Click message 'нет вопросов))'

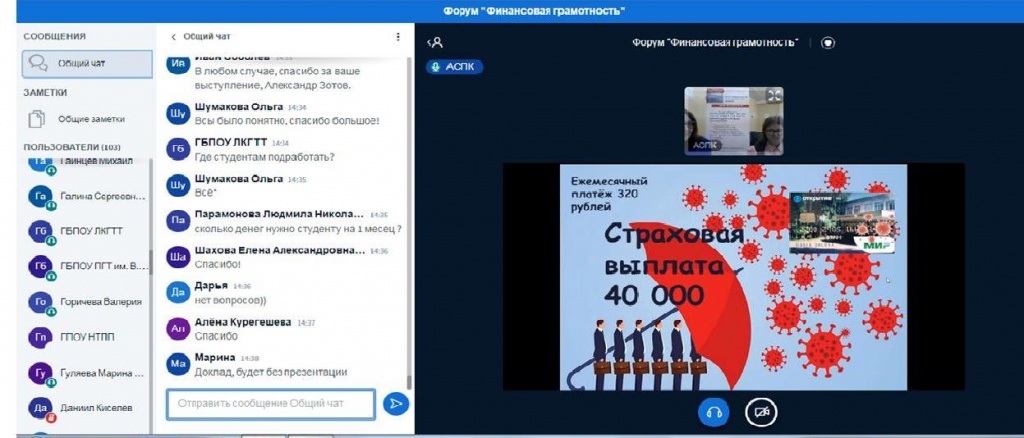click(231, 300)
